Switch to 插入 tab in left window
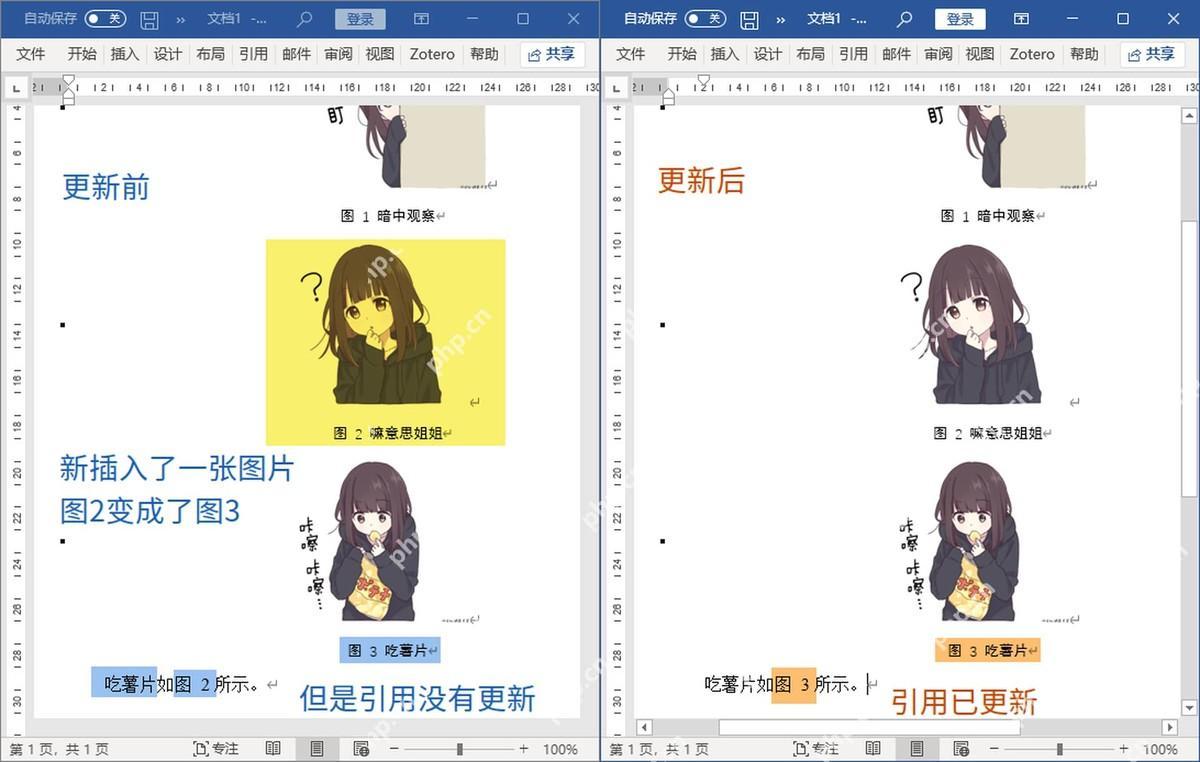 point(125,54)
